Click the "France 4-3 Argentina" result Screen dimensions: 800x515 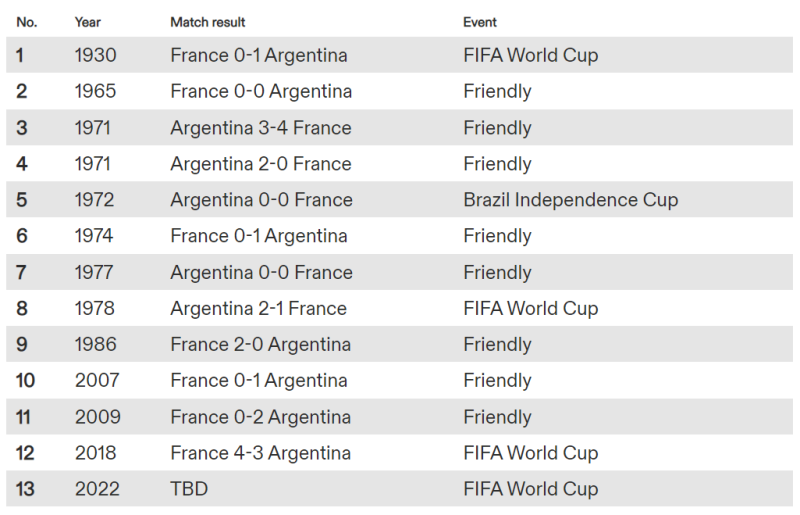[x=261, y=453]
